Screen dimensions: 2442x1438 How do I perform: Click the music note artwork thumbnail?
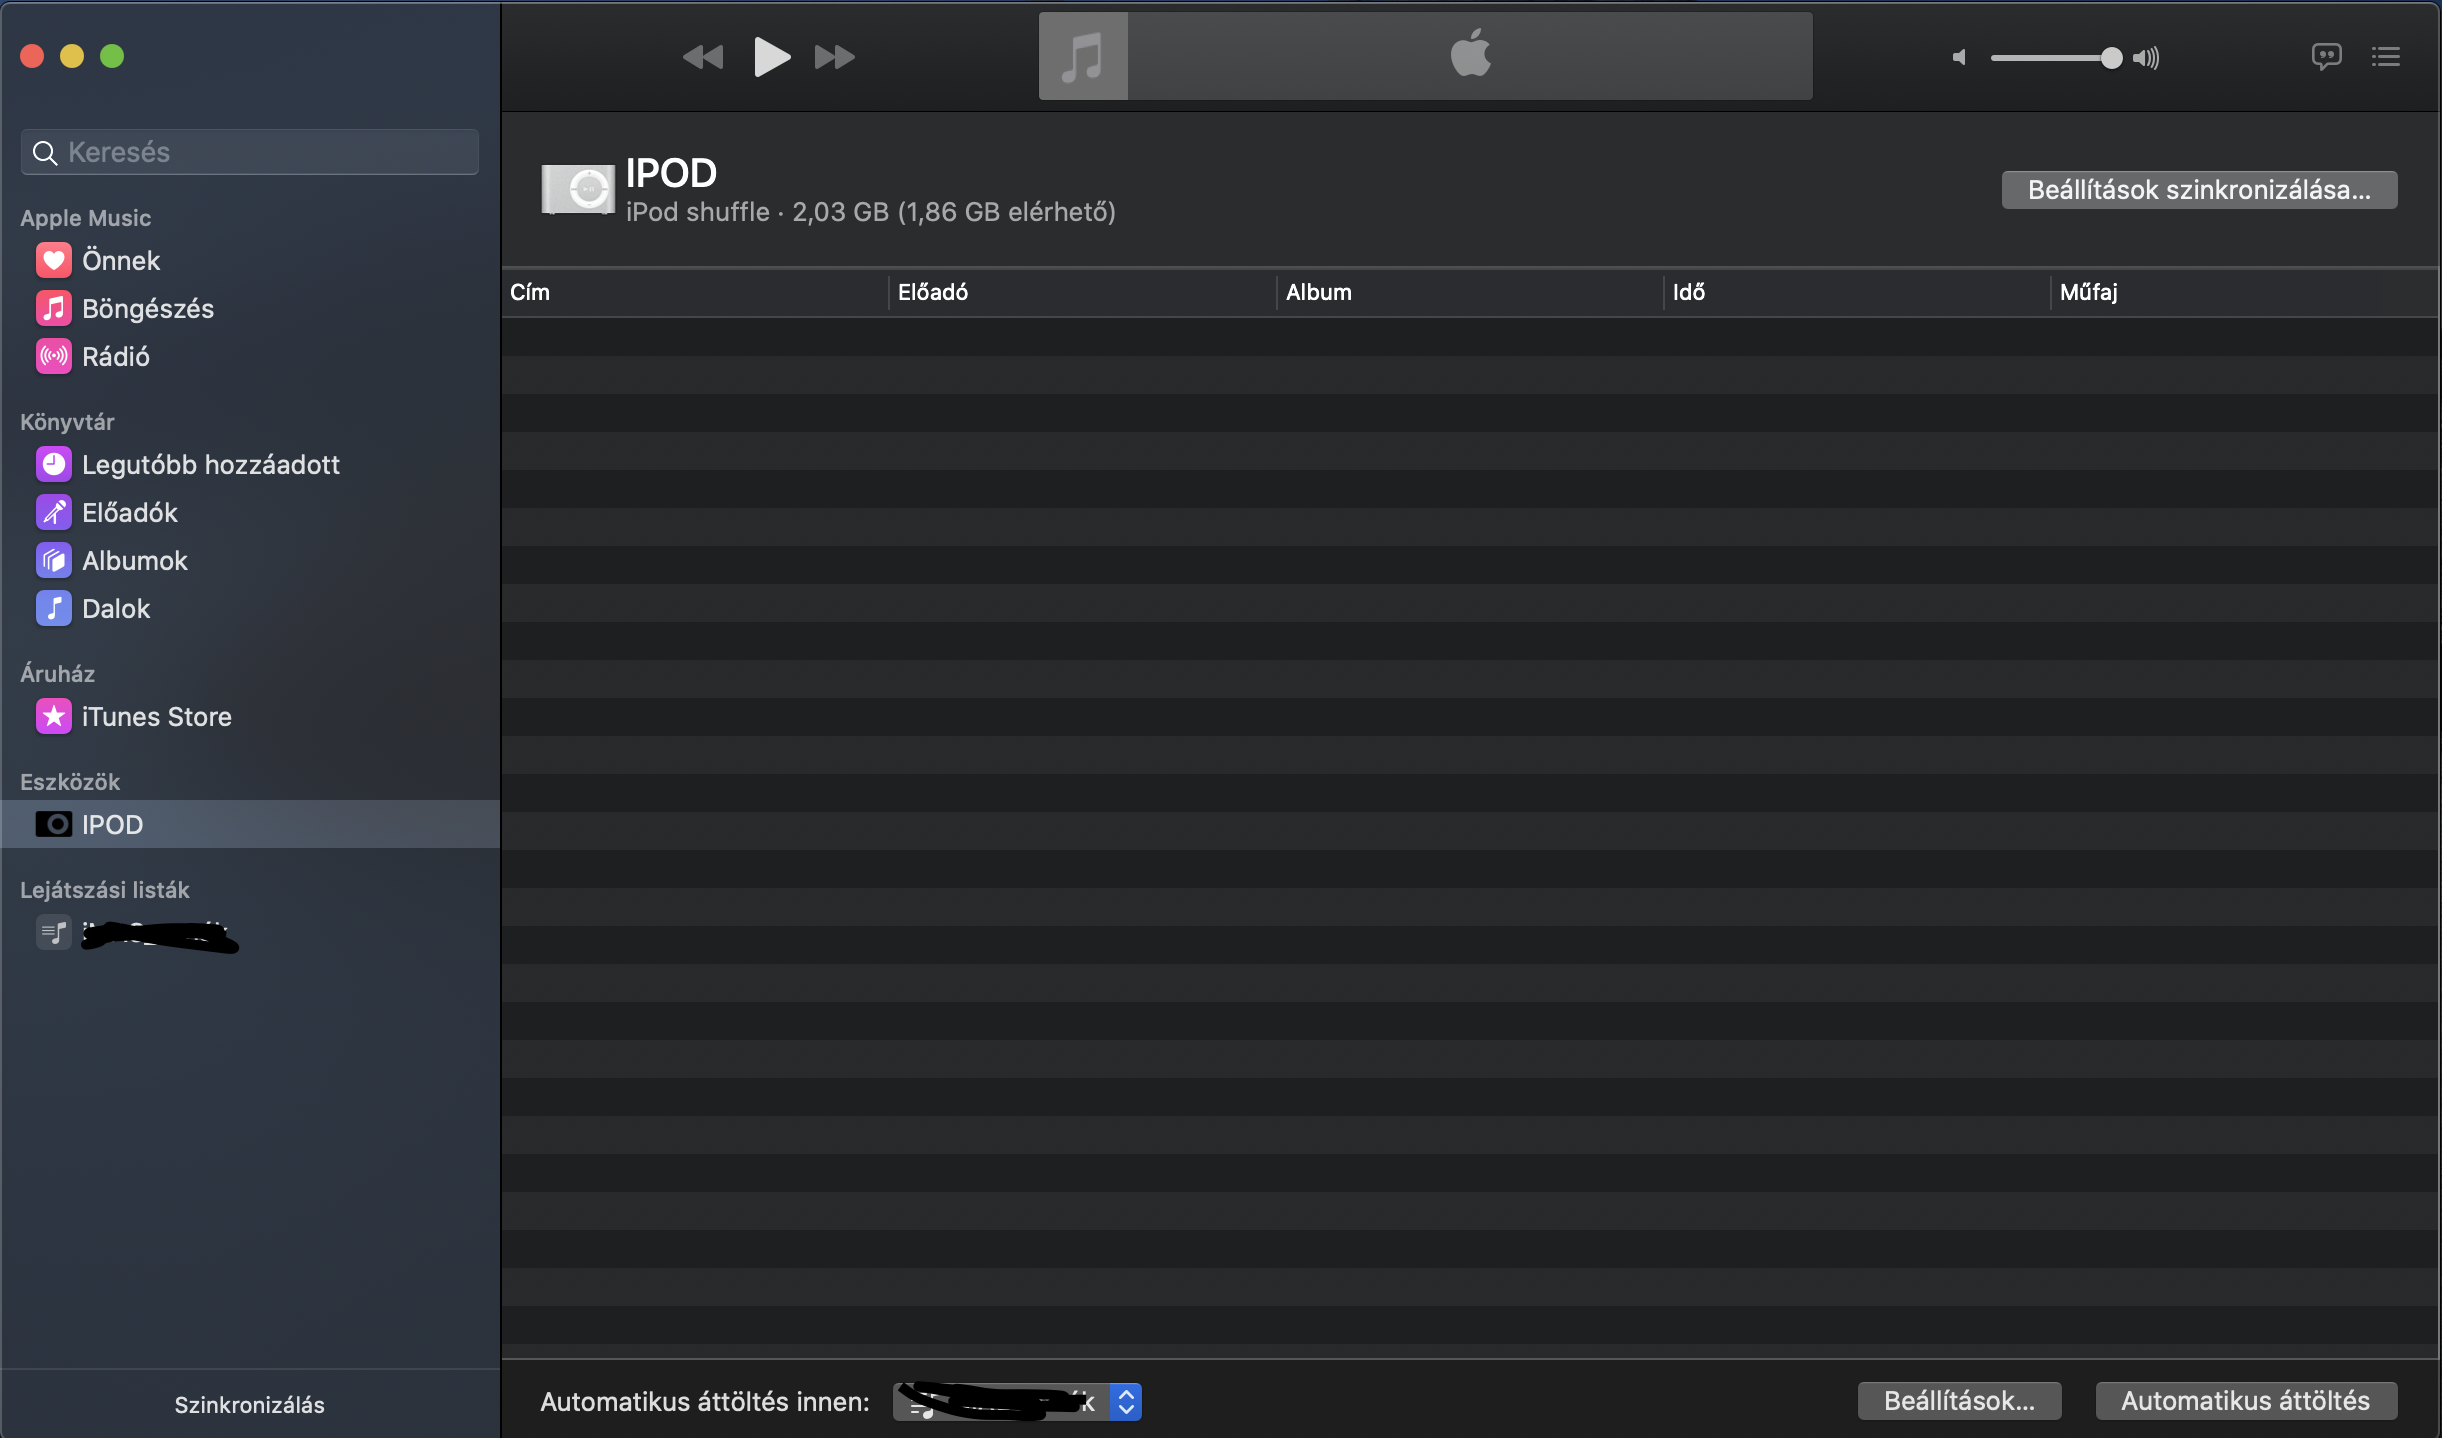coord(1083,57)
